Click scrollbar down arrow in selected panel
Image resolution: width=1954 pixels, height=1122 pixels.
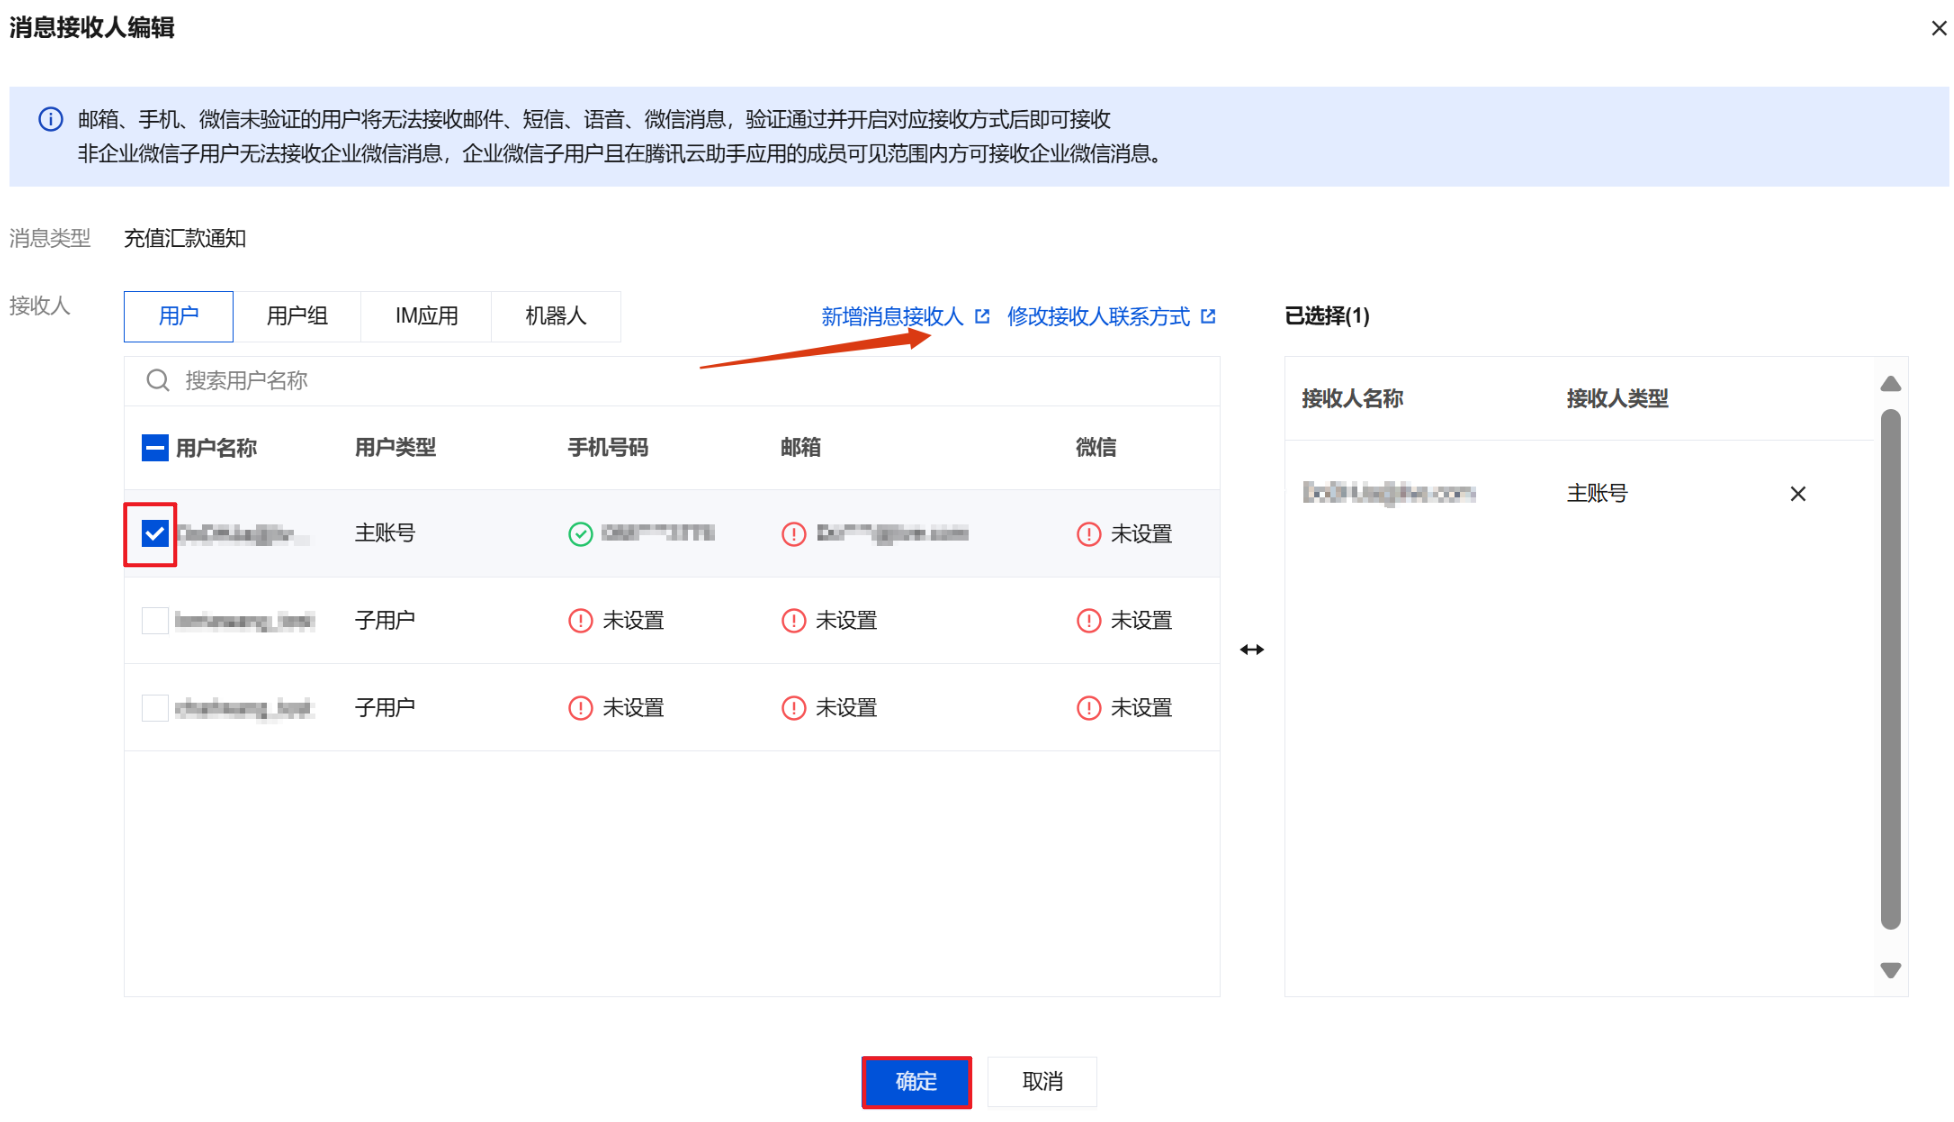tap(1890, 970)
